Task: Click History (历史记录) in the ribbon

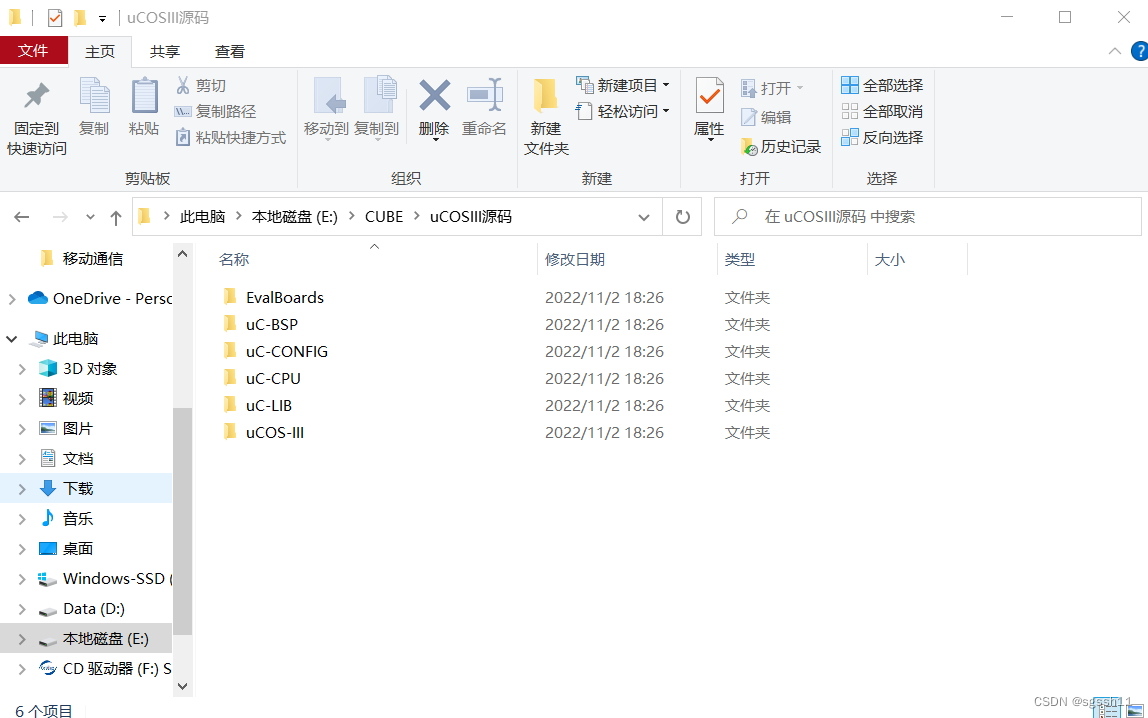Action: pos(781,146)
